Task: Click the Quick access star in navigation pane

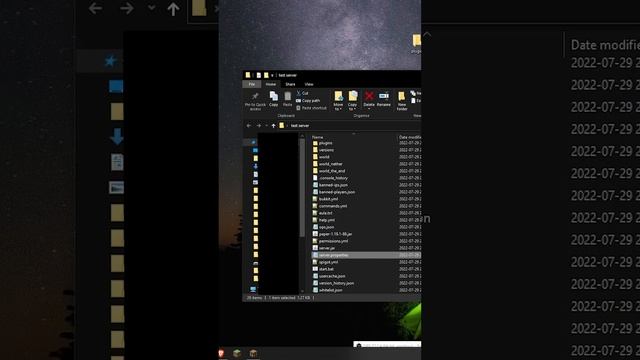Action: click(x=253, y=142)
